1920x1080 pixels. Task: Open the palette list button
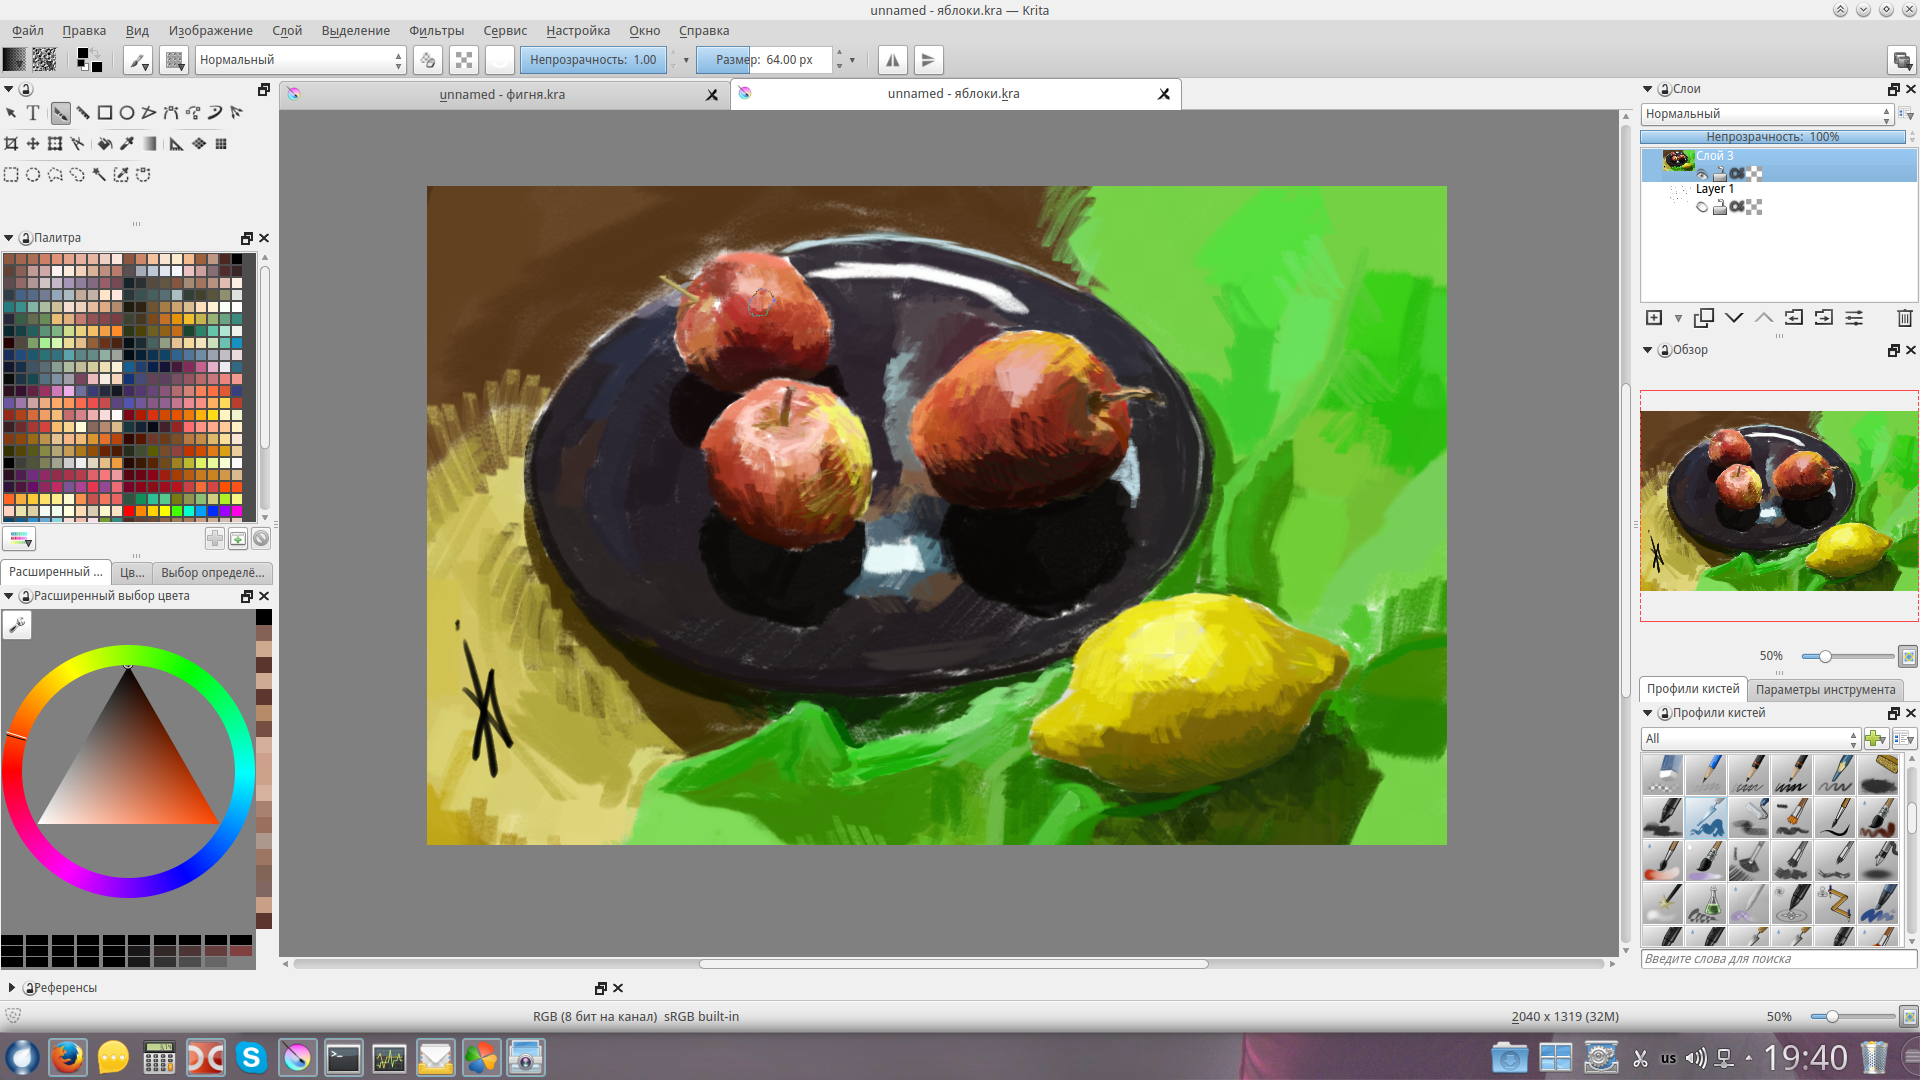(x=19, y=539)
